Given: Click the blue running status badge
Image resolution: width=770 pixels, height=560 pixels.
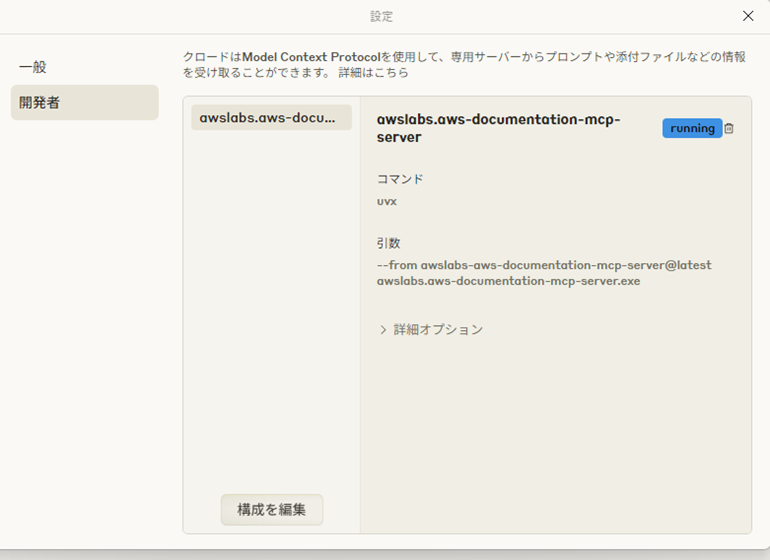Looking at the screenshot, I should (x=691, y=128).
